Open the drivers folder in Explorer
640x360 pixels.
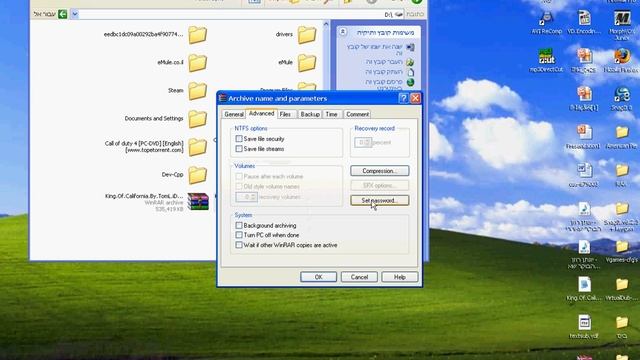point(307,35)
